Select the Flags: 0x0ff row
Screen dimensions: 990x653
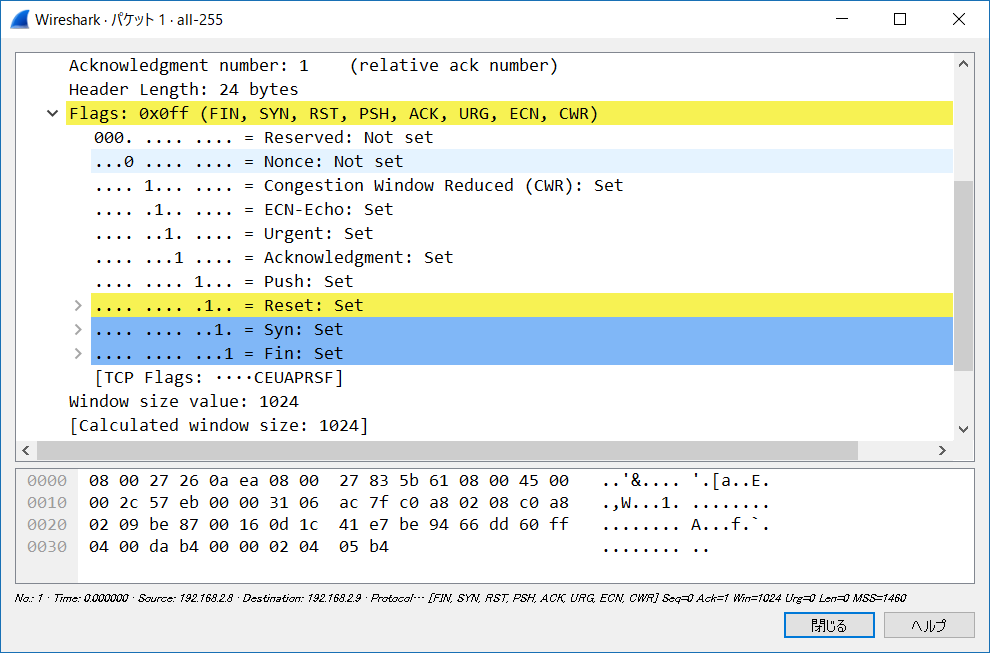[510, 114]
